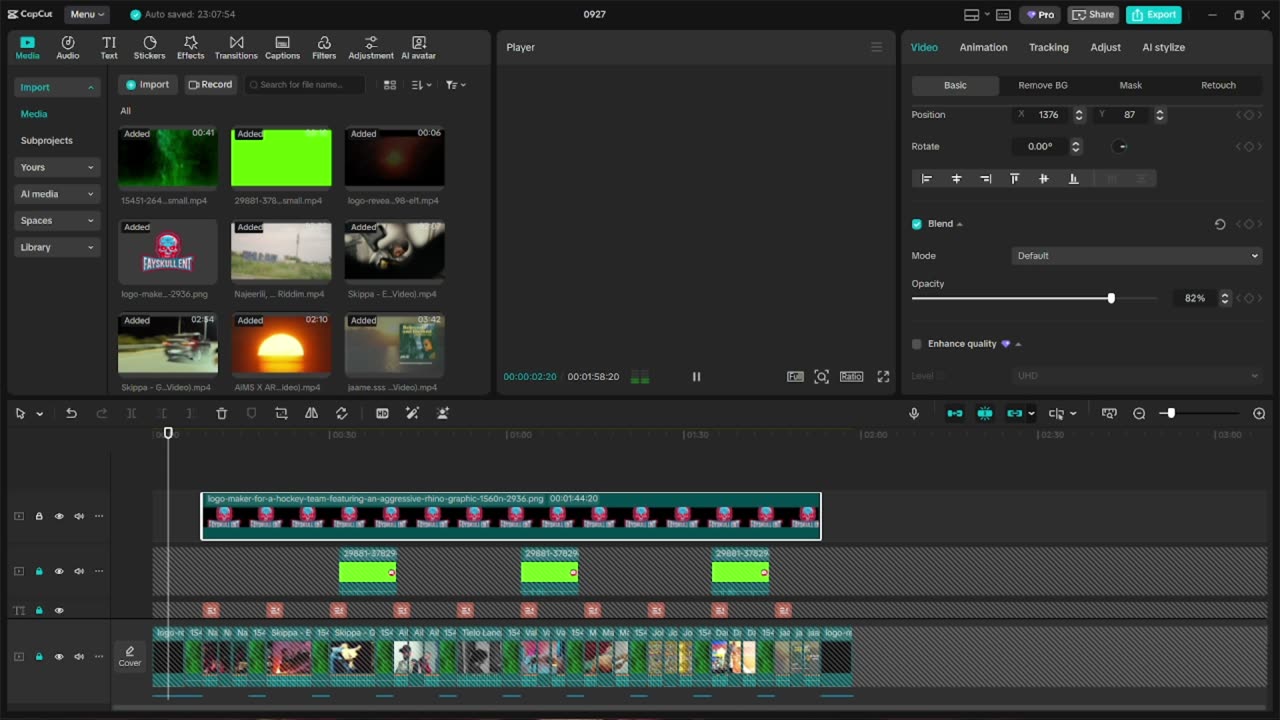Click the undo arrow in timeline toolbar
This screenshot has height=720, width=1280.
[71, 414]
